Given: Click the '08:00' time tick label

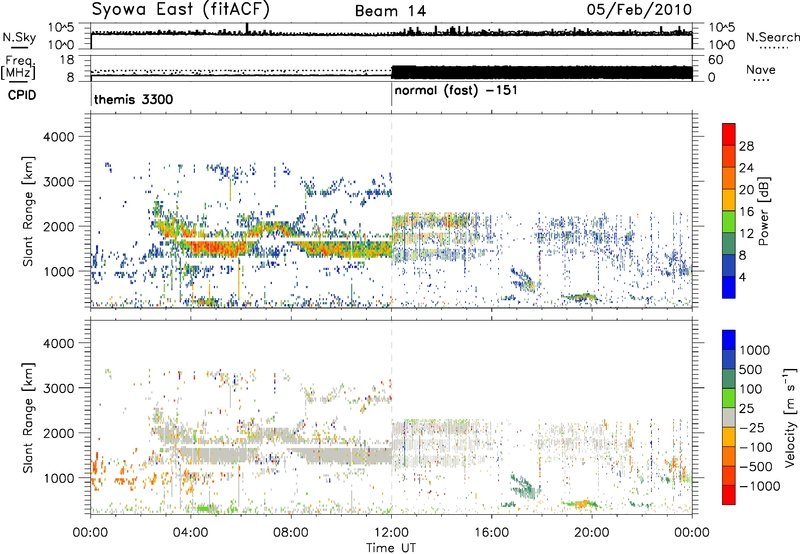Looking at the screenshot, I should 291,533.
